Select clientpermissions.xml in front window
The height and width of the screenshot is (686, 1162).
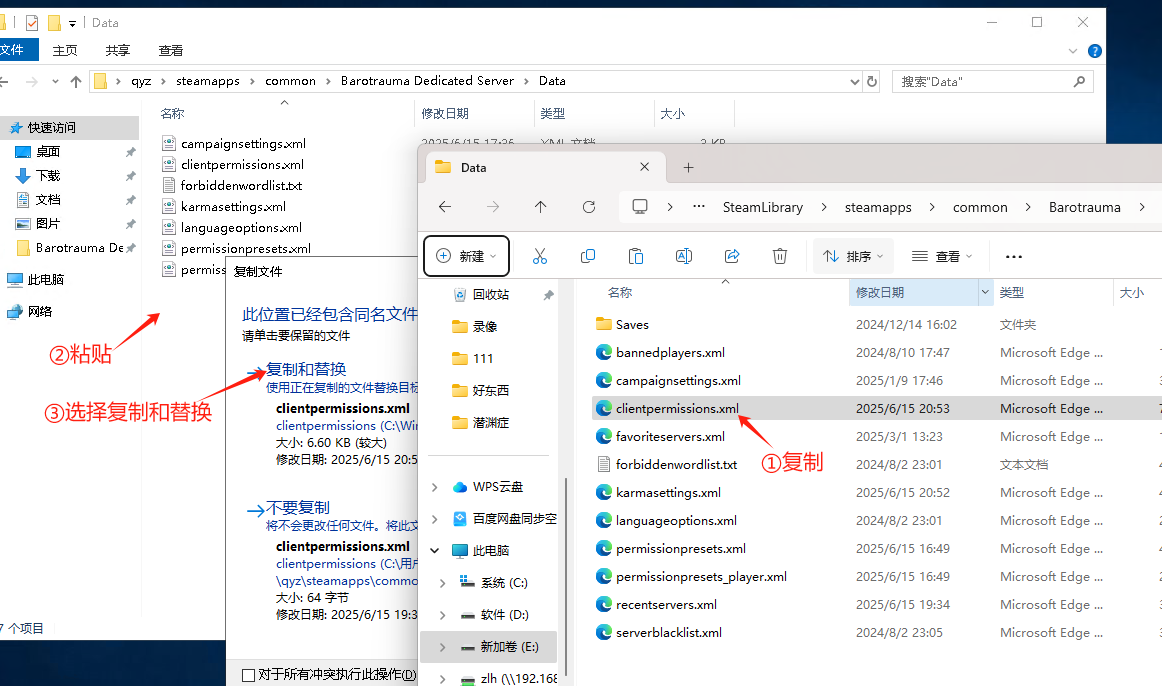pyautogui.click(x=677, y=409)
